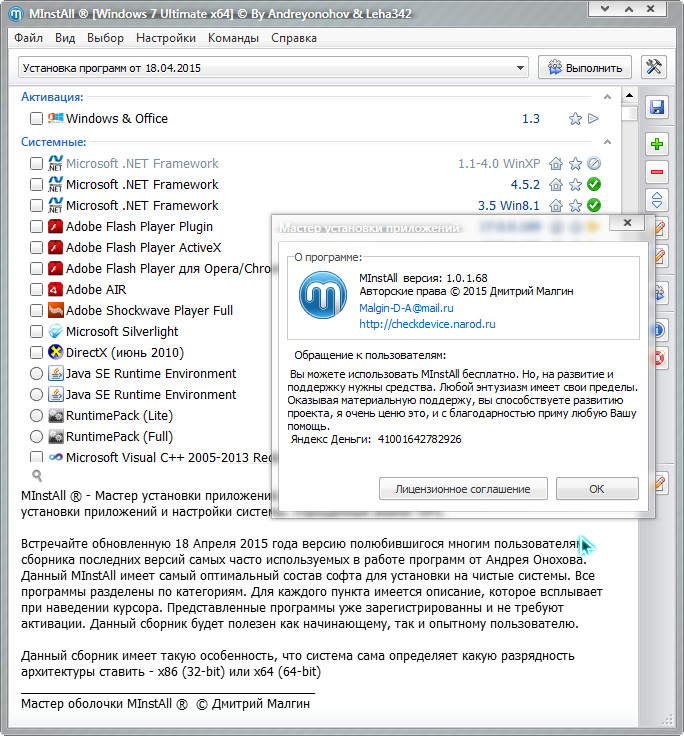Click the red minus remove icon
The image size is (684, 736).
[657, 172]
